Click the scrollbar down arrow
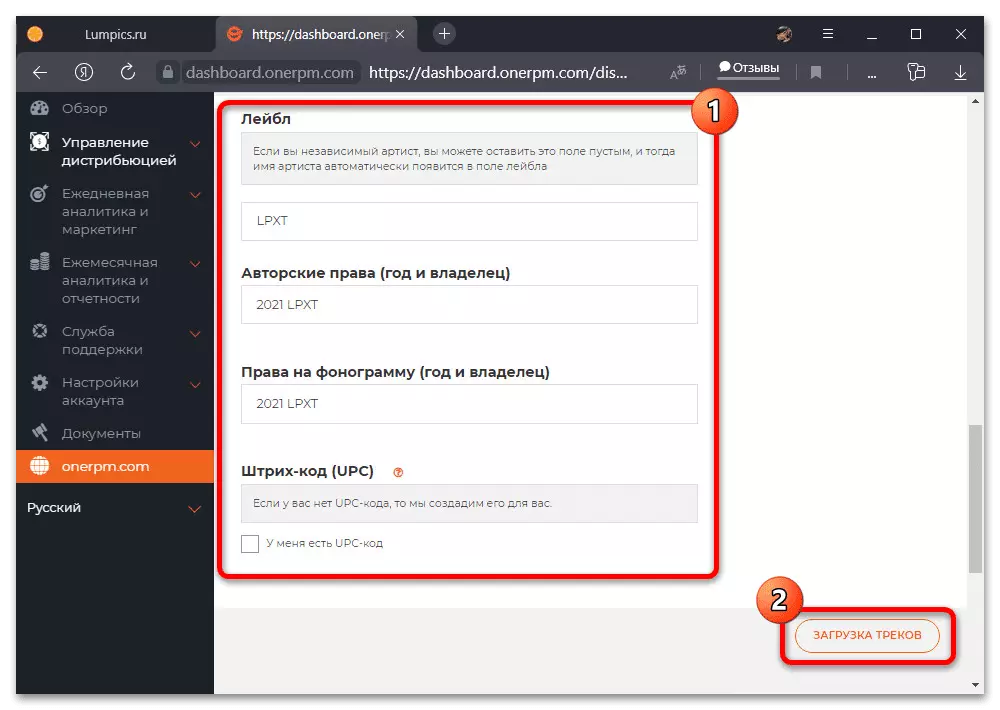This screenshot has height=710, width=1000. pos(975,684)
